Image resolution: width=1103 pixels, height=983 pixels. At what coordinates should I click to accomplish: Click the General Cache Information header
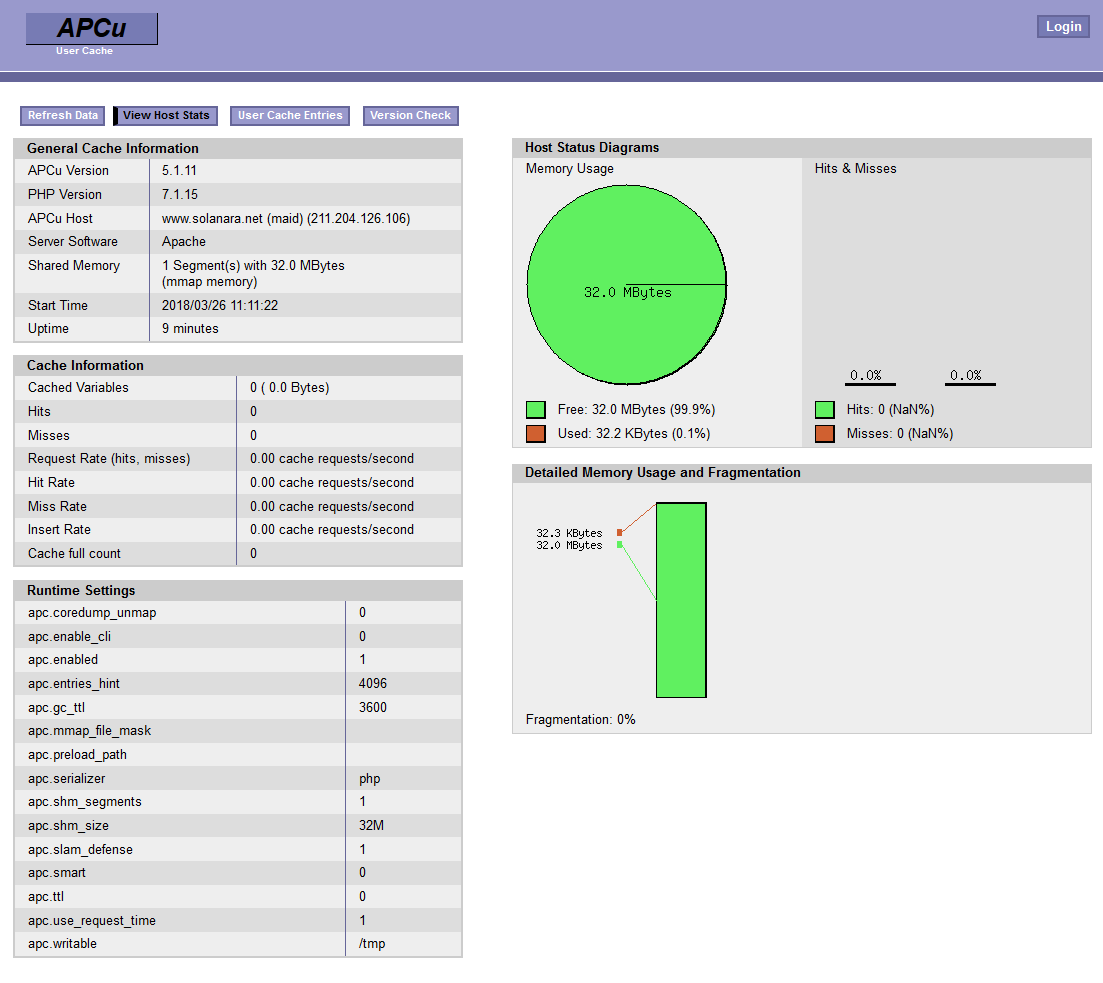tap(113, 148)
